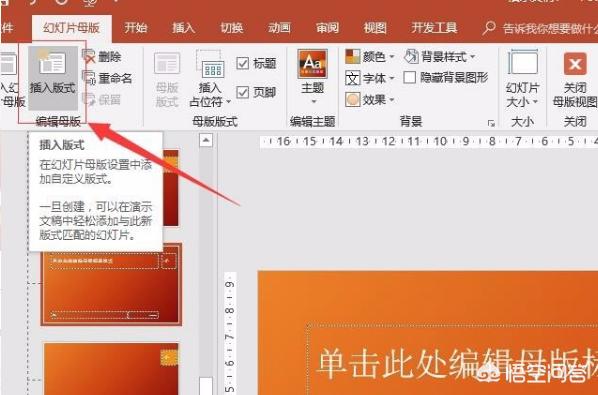
Task: Click the thumbnail pane scroll-up arrow
Action: coord(206,140)
